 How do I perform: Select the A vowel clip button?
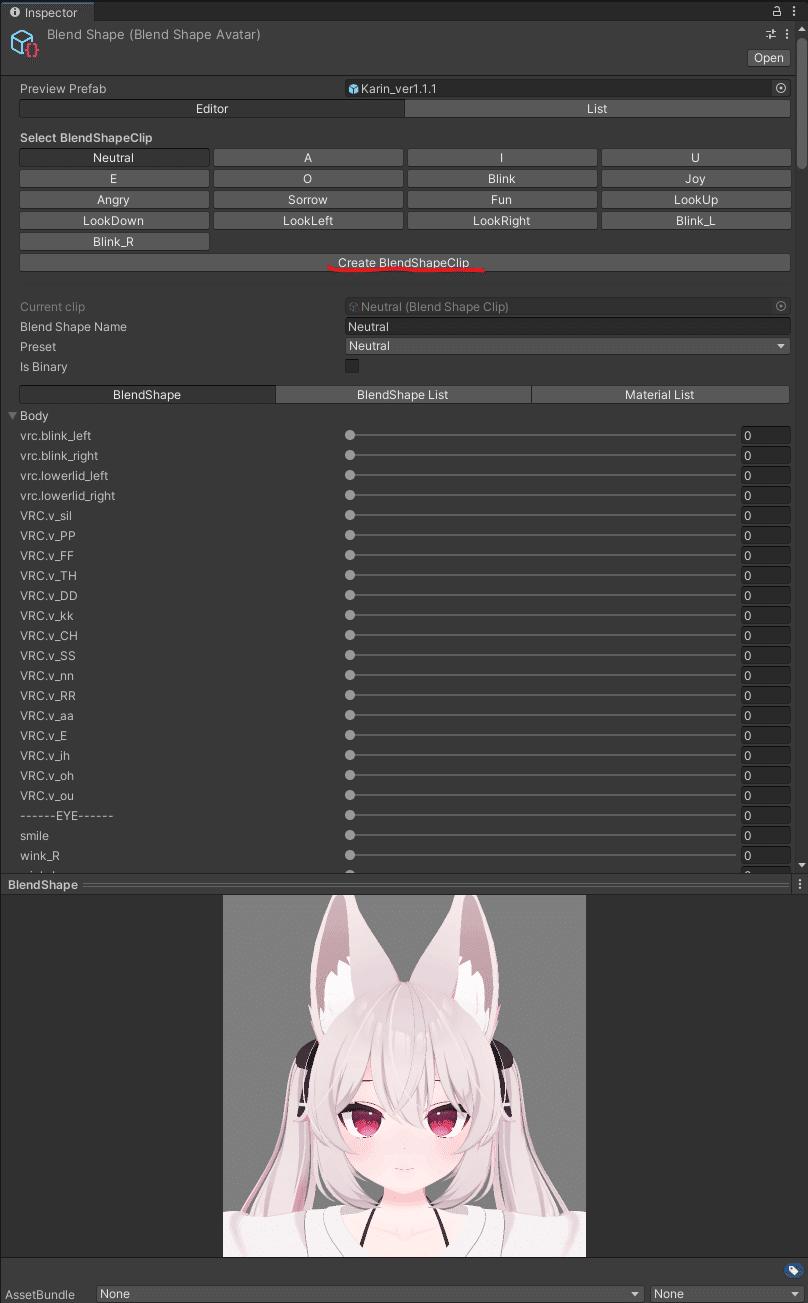308,158
